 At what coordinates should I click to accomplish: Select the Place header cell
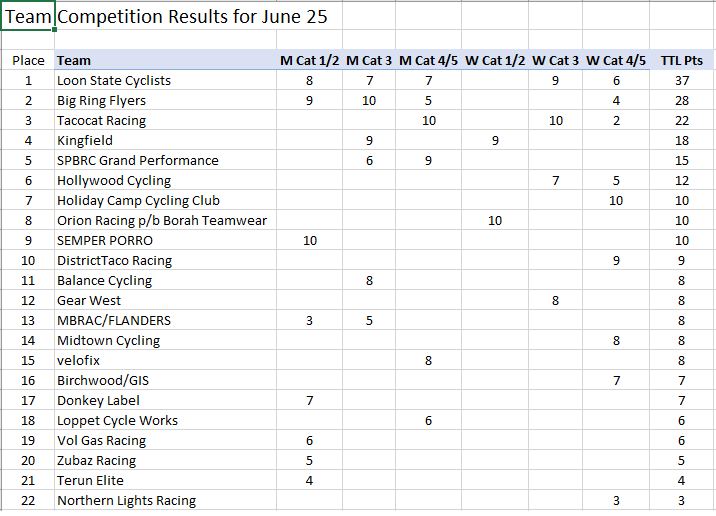tap(28, 60)
